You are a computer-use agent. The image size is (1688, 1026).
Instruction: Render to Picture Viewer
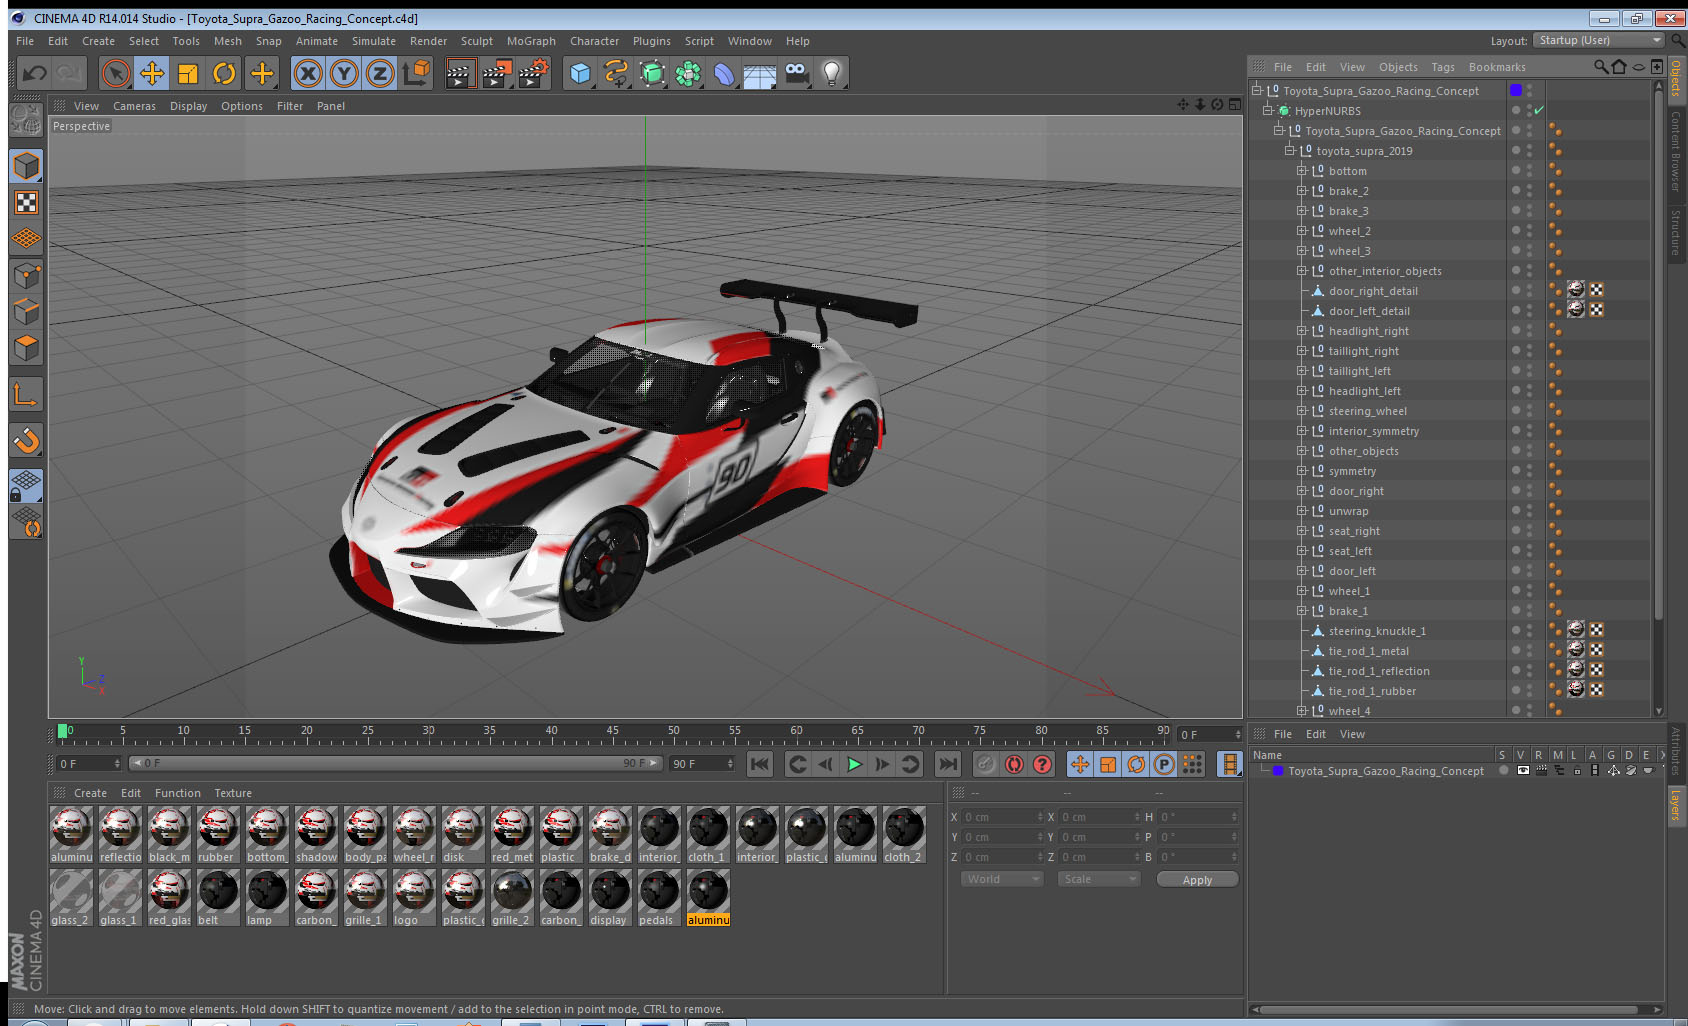(497, 73)
